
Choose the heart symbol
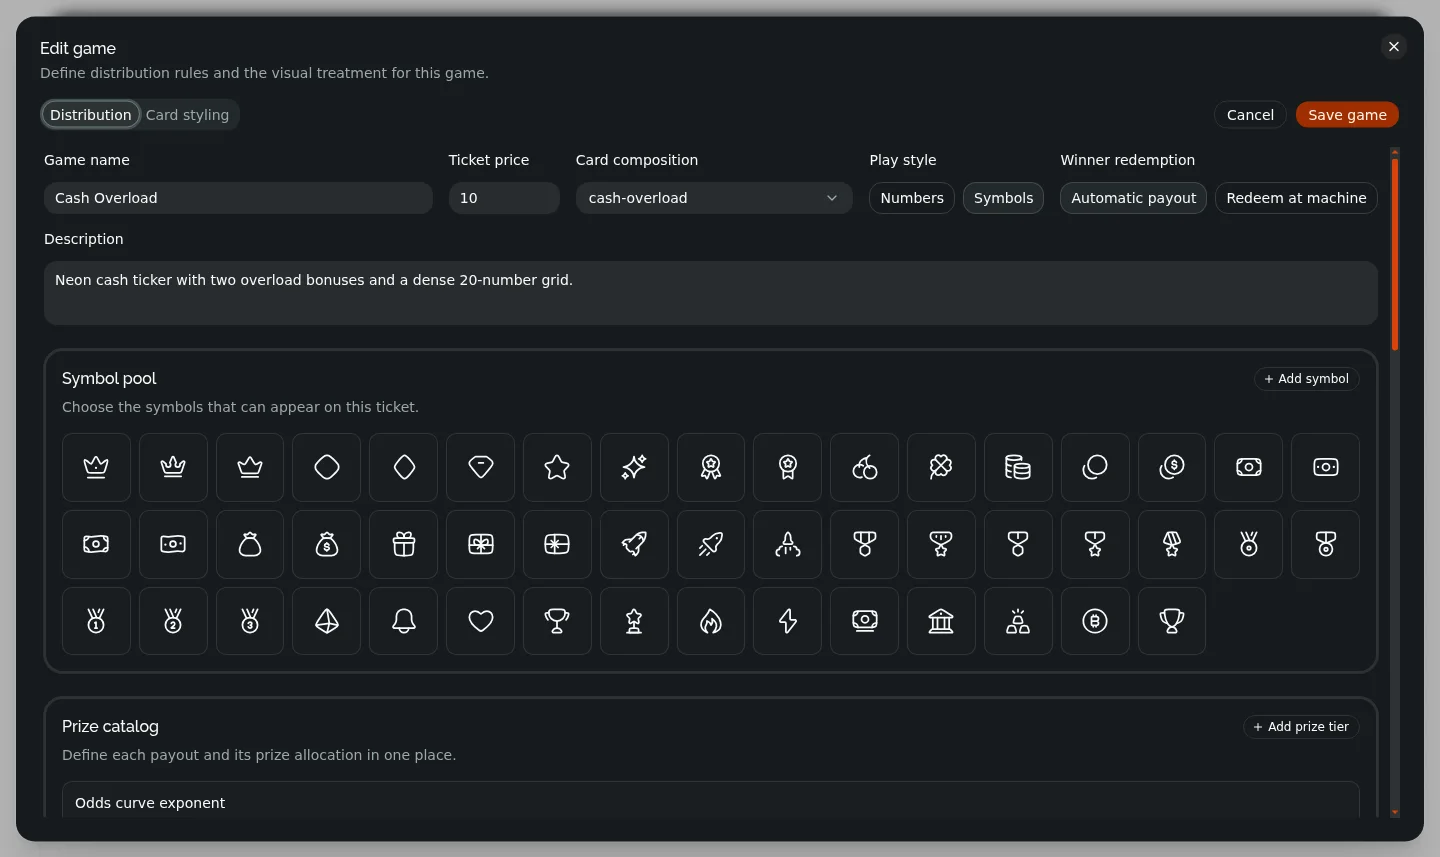point(481,621)
